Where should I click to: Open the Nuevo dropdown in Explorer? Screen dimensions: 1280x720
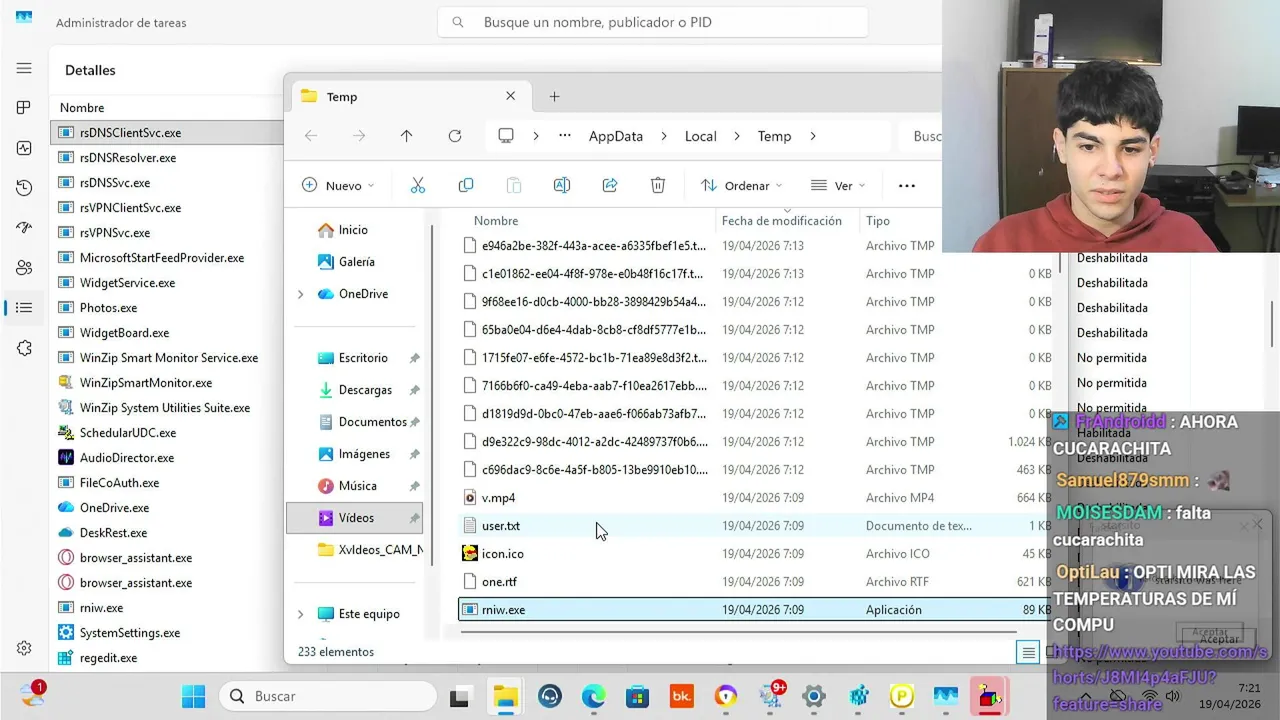coord(338,185)
